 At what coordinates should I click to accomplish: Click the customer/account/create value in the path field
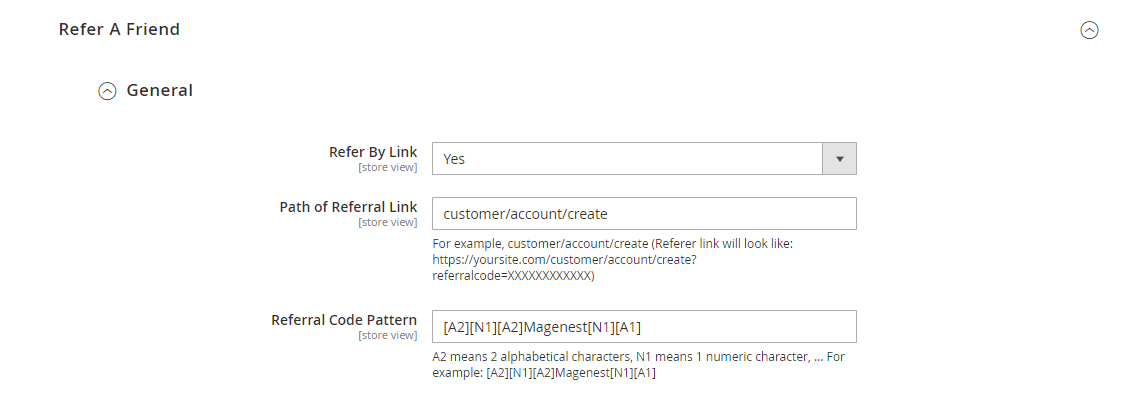(525, 214)
